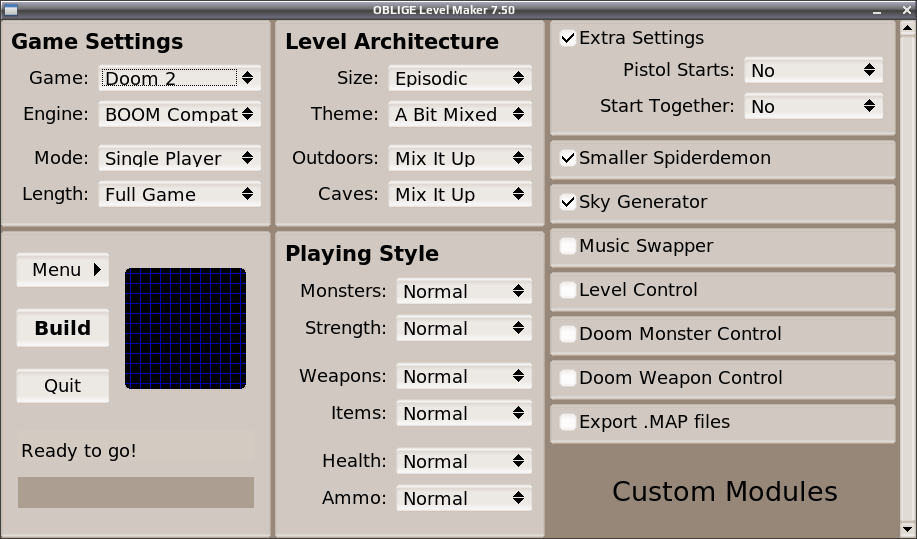
Task: Click the Build button
Action: pyautogui.click(x=63, y=328)
